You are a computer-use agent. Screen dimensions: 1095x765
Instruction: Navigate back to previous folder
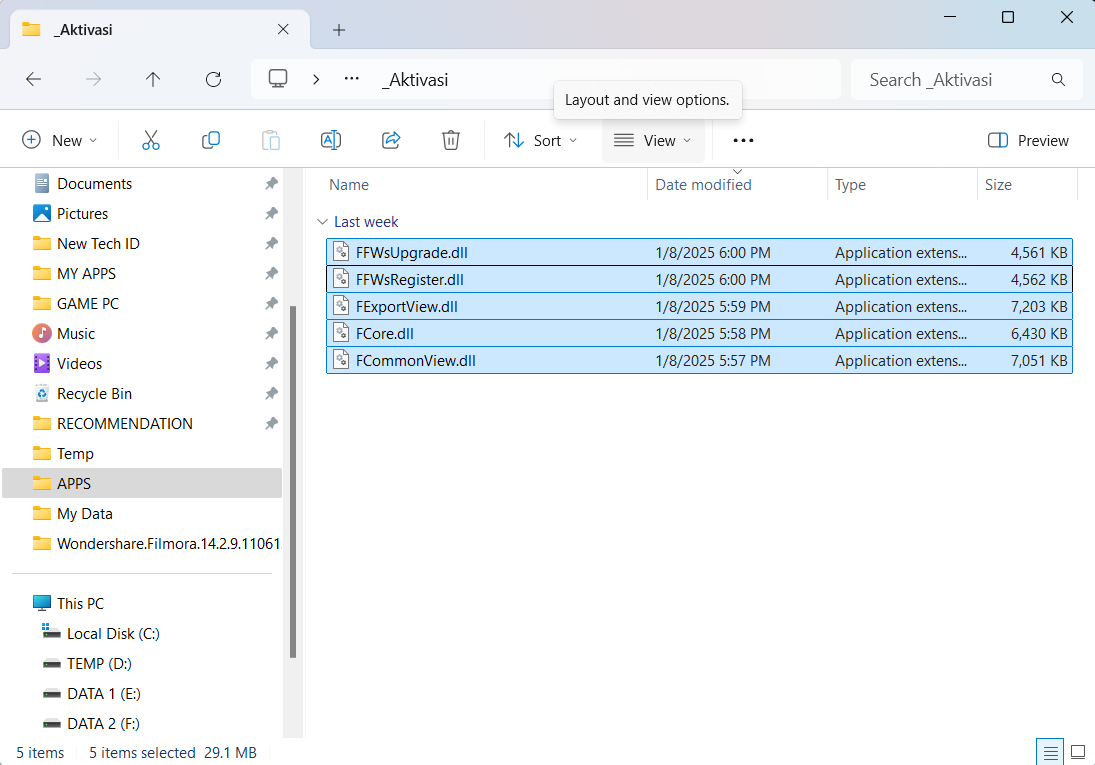point(33,80)
